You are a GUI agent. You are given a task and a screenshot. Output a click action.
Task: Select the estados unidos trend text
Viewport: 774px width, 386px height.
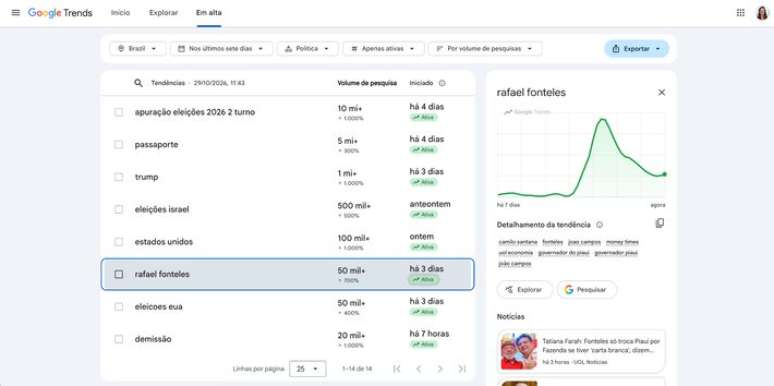pyautogui.click(x=164, y=242)
